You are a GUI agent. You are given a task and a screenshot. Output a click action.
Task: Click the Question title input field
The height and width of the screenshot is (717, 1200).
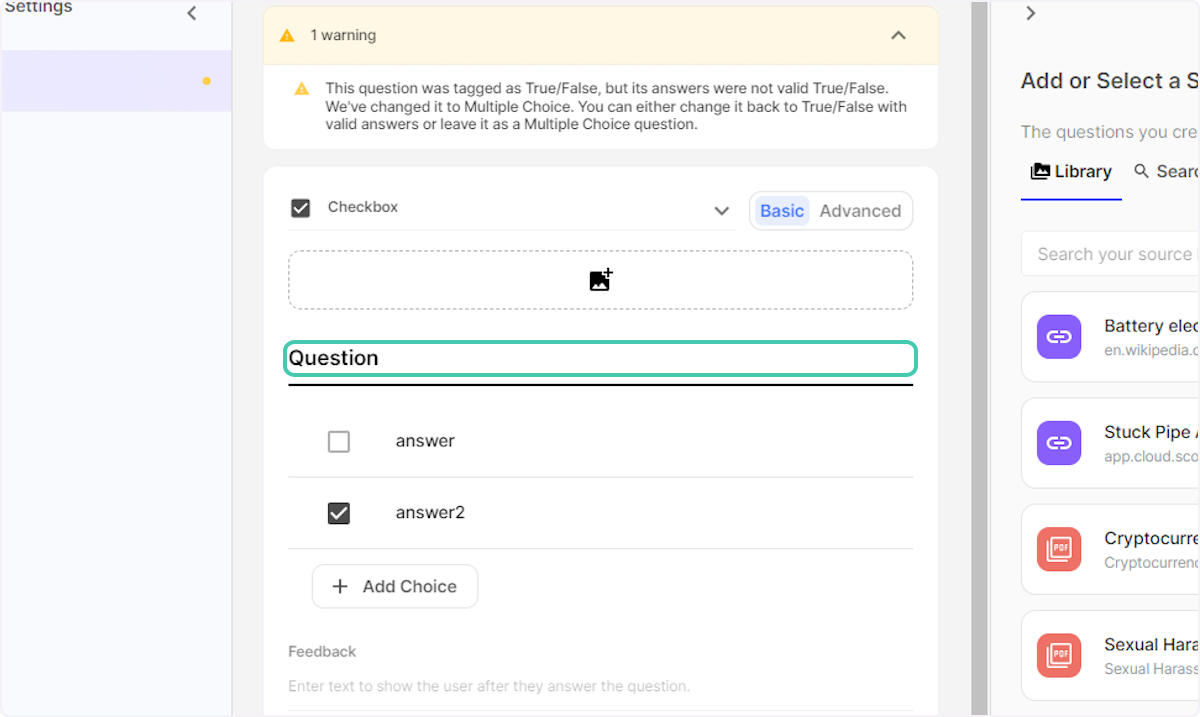point(600,358)
